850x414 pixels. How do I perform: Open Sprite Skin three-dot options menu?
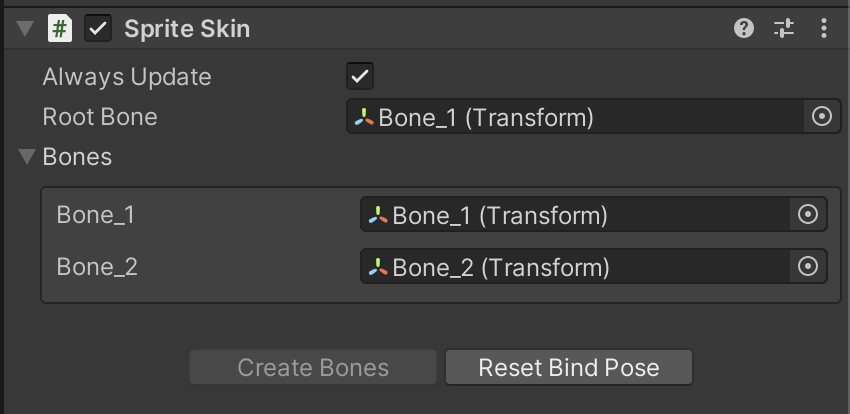tap(824, 29)
